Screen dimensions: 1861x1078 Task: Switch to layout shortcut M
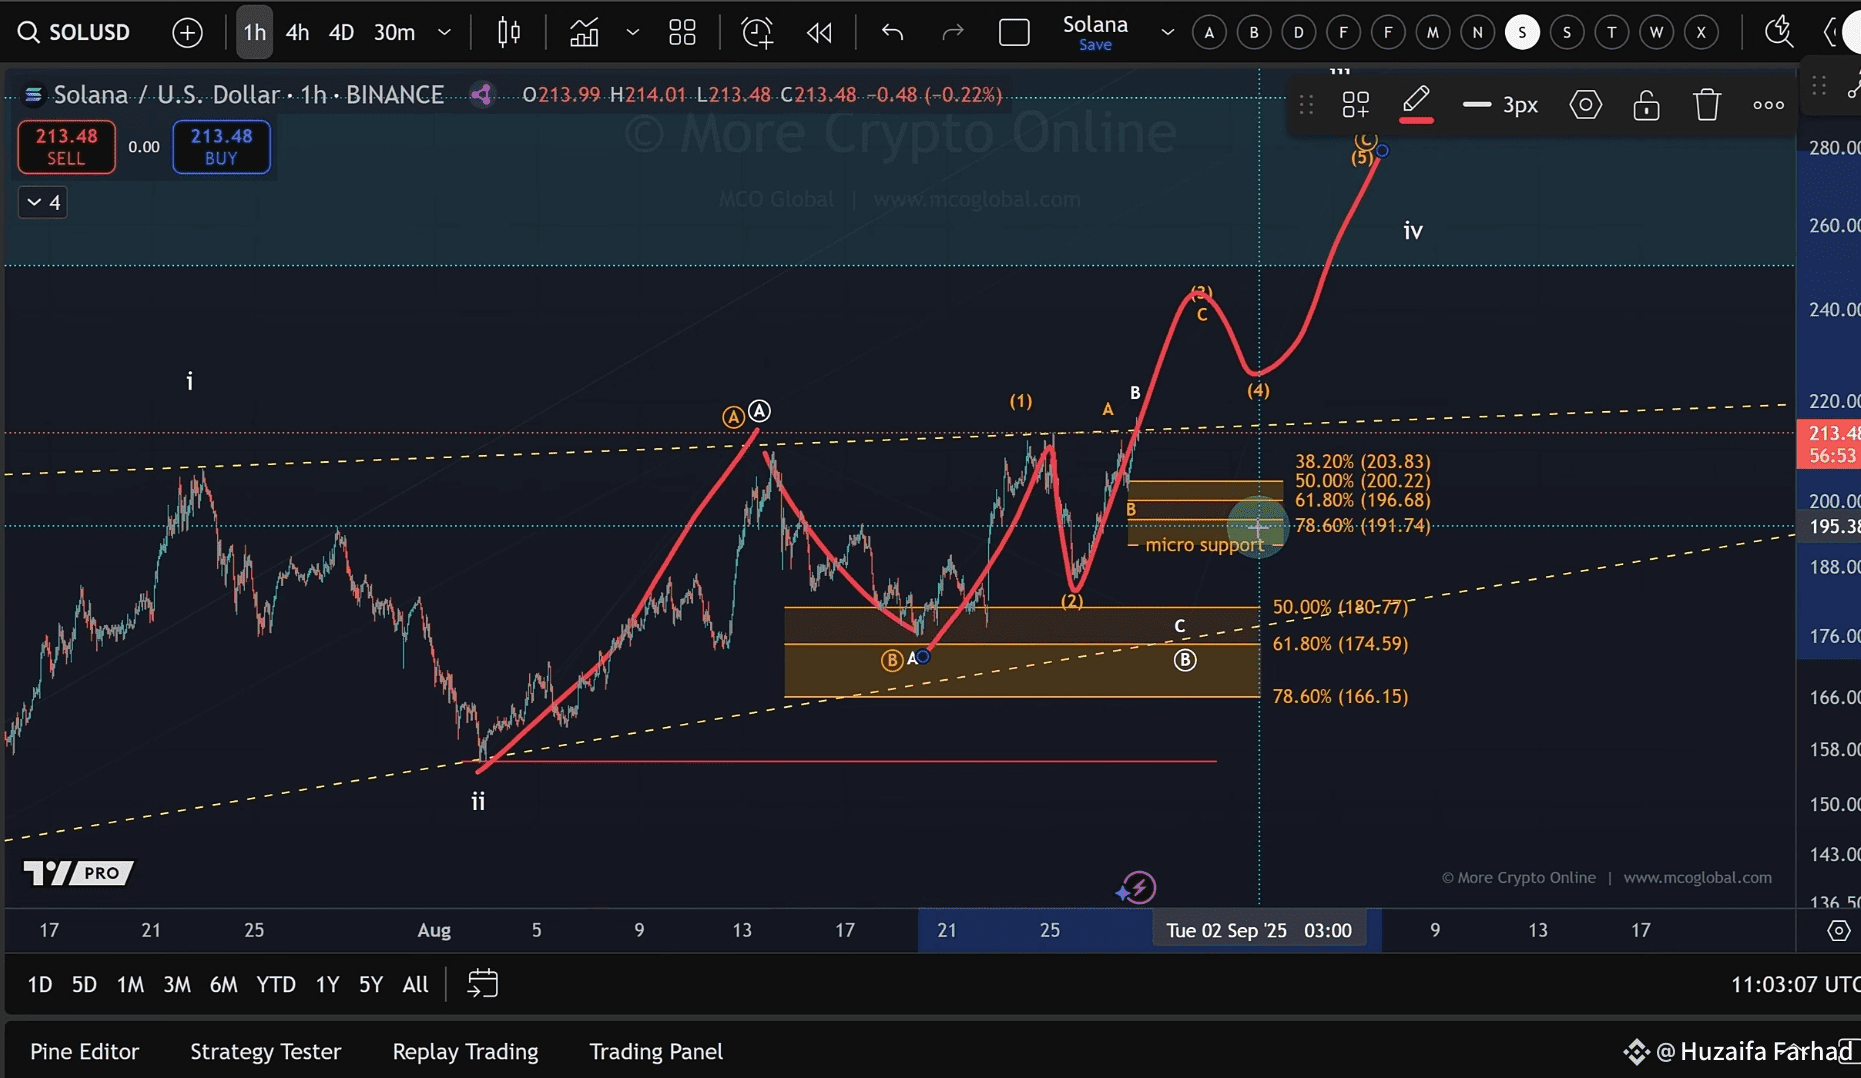pos(1432,32)
